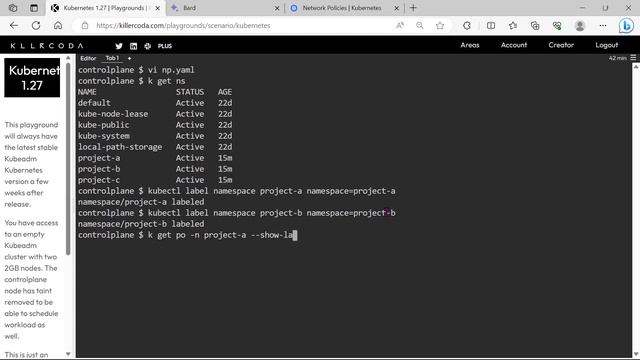Reload the page with refresh icon
This screenshot has width=640, height=360.
tap(36, 25)
